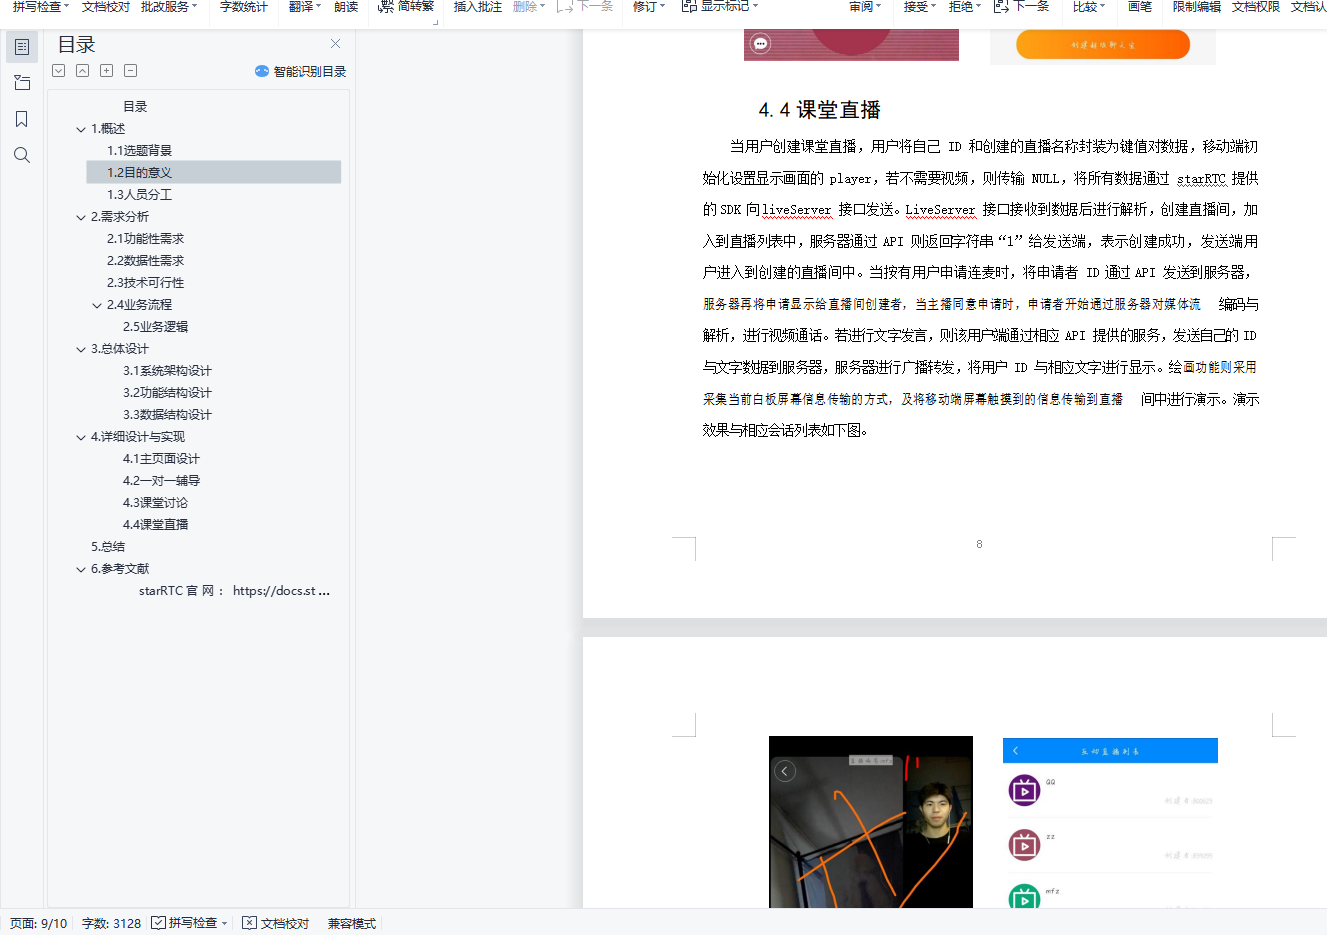Click the 限制编辑 toolbar item
Image resolution: width=1327 pixels, height=935 pixels.
pos(1197,6)
